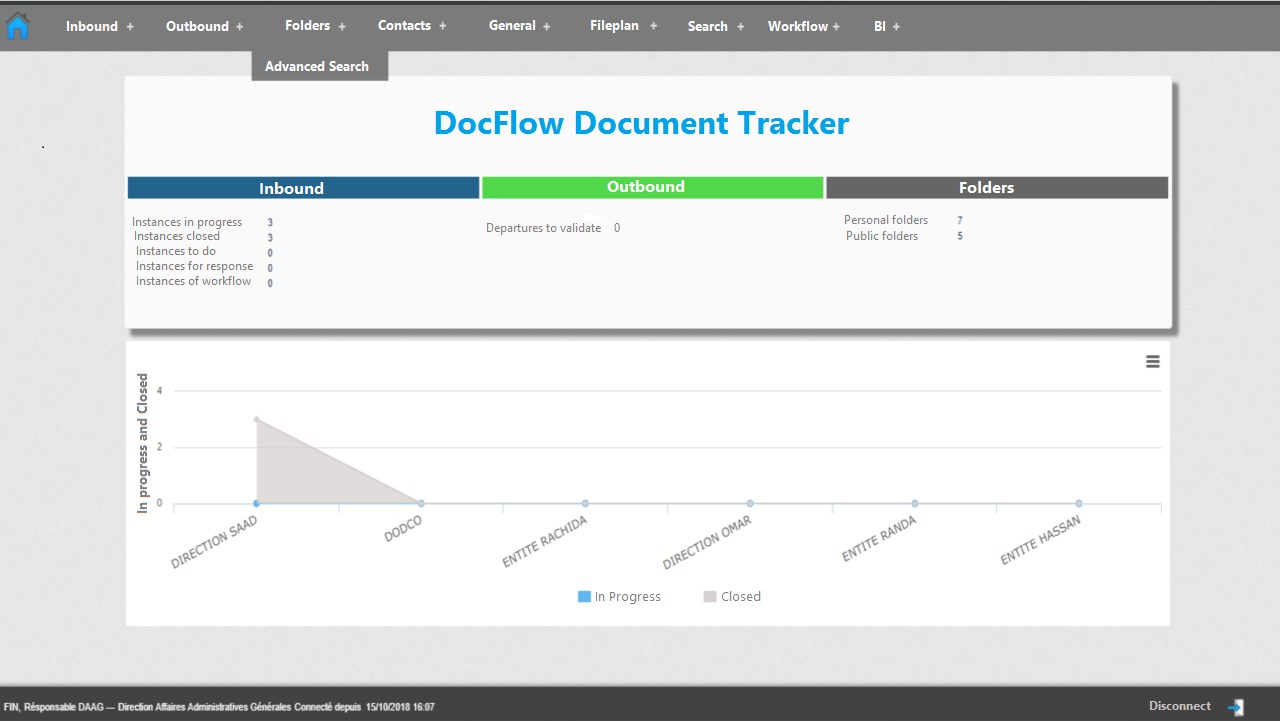Viewport: 1280px width, 722px height.
Task: Open the Workflow menu
Action: tap(798, 26)
